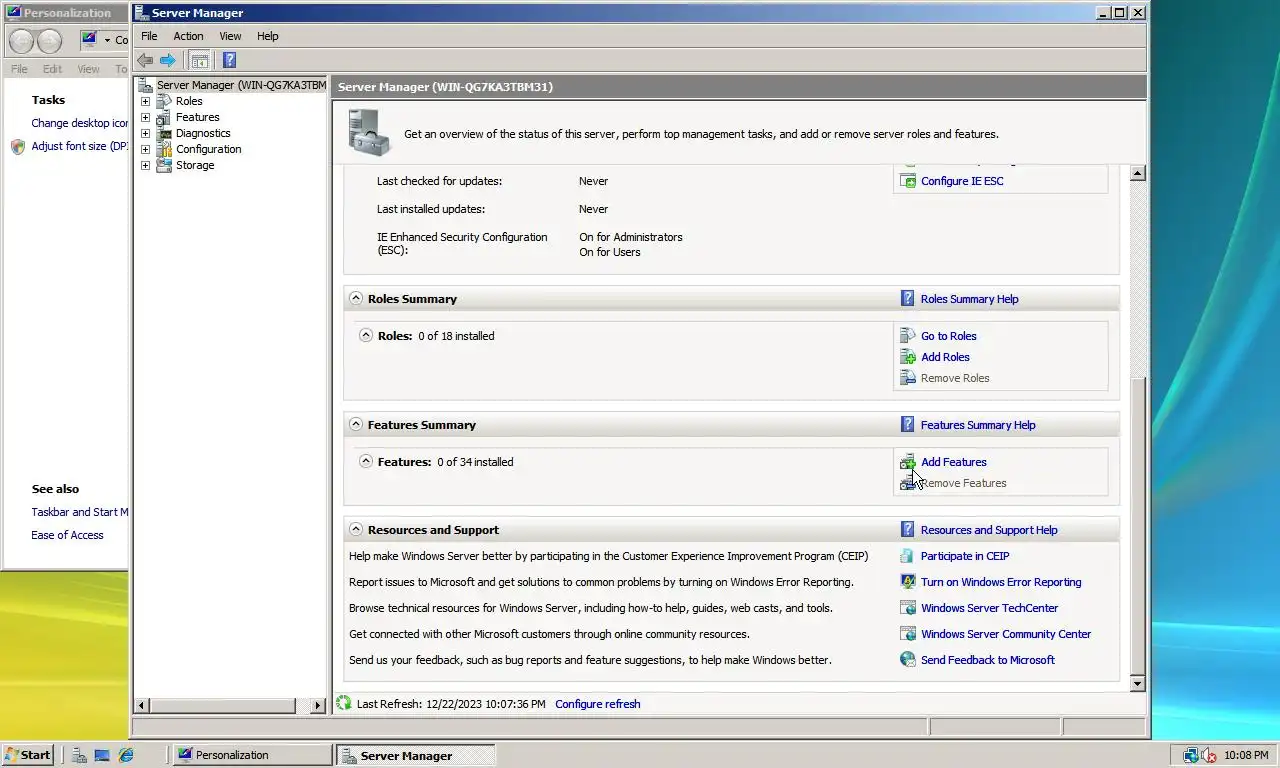The image size is (1280, 768).
Task: Click the Add Features link
Action: (953, 462)
